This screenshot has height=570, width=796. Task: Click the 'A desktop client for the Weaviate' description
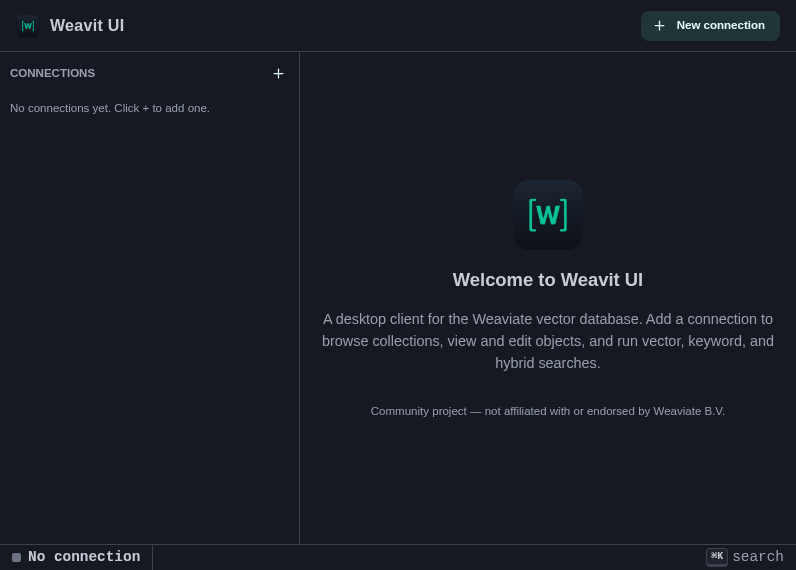point(548,341)
